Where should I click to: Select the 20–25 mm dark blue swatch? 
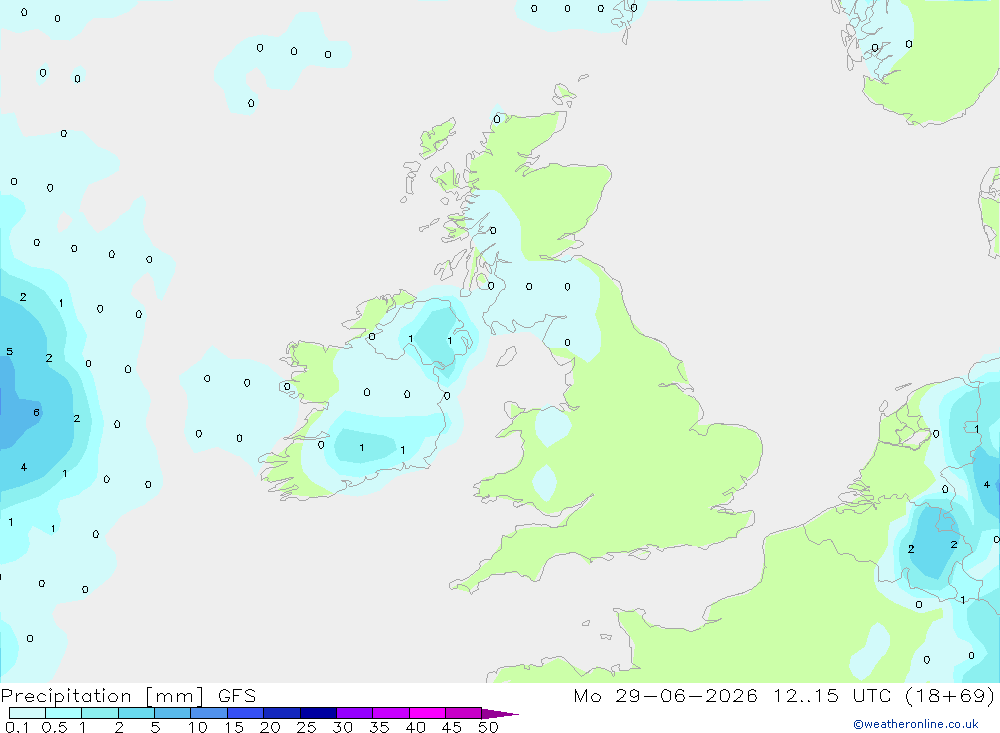click(281, 713)
